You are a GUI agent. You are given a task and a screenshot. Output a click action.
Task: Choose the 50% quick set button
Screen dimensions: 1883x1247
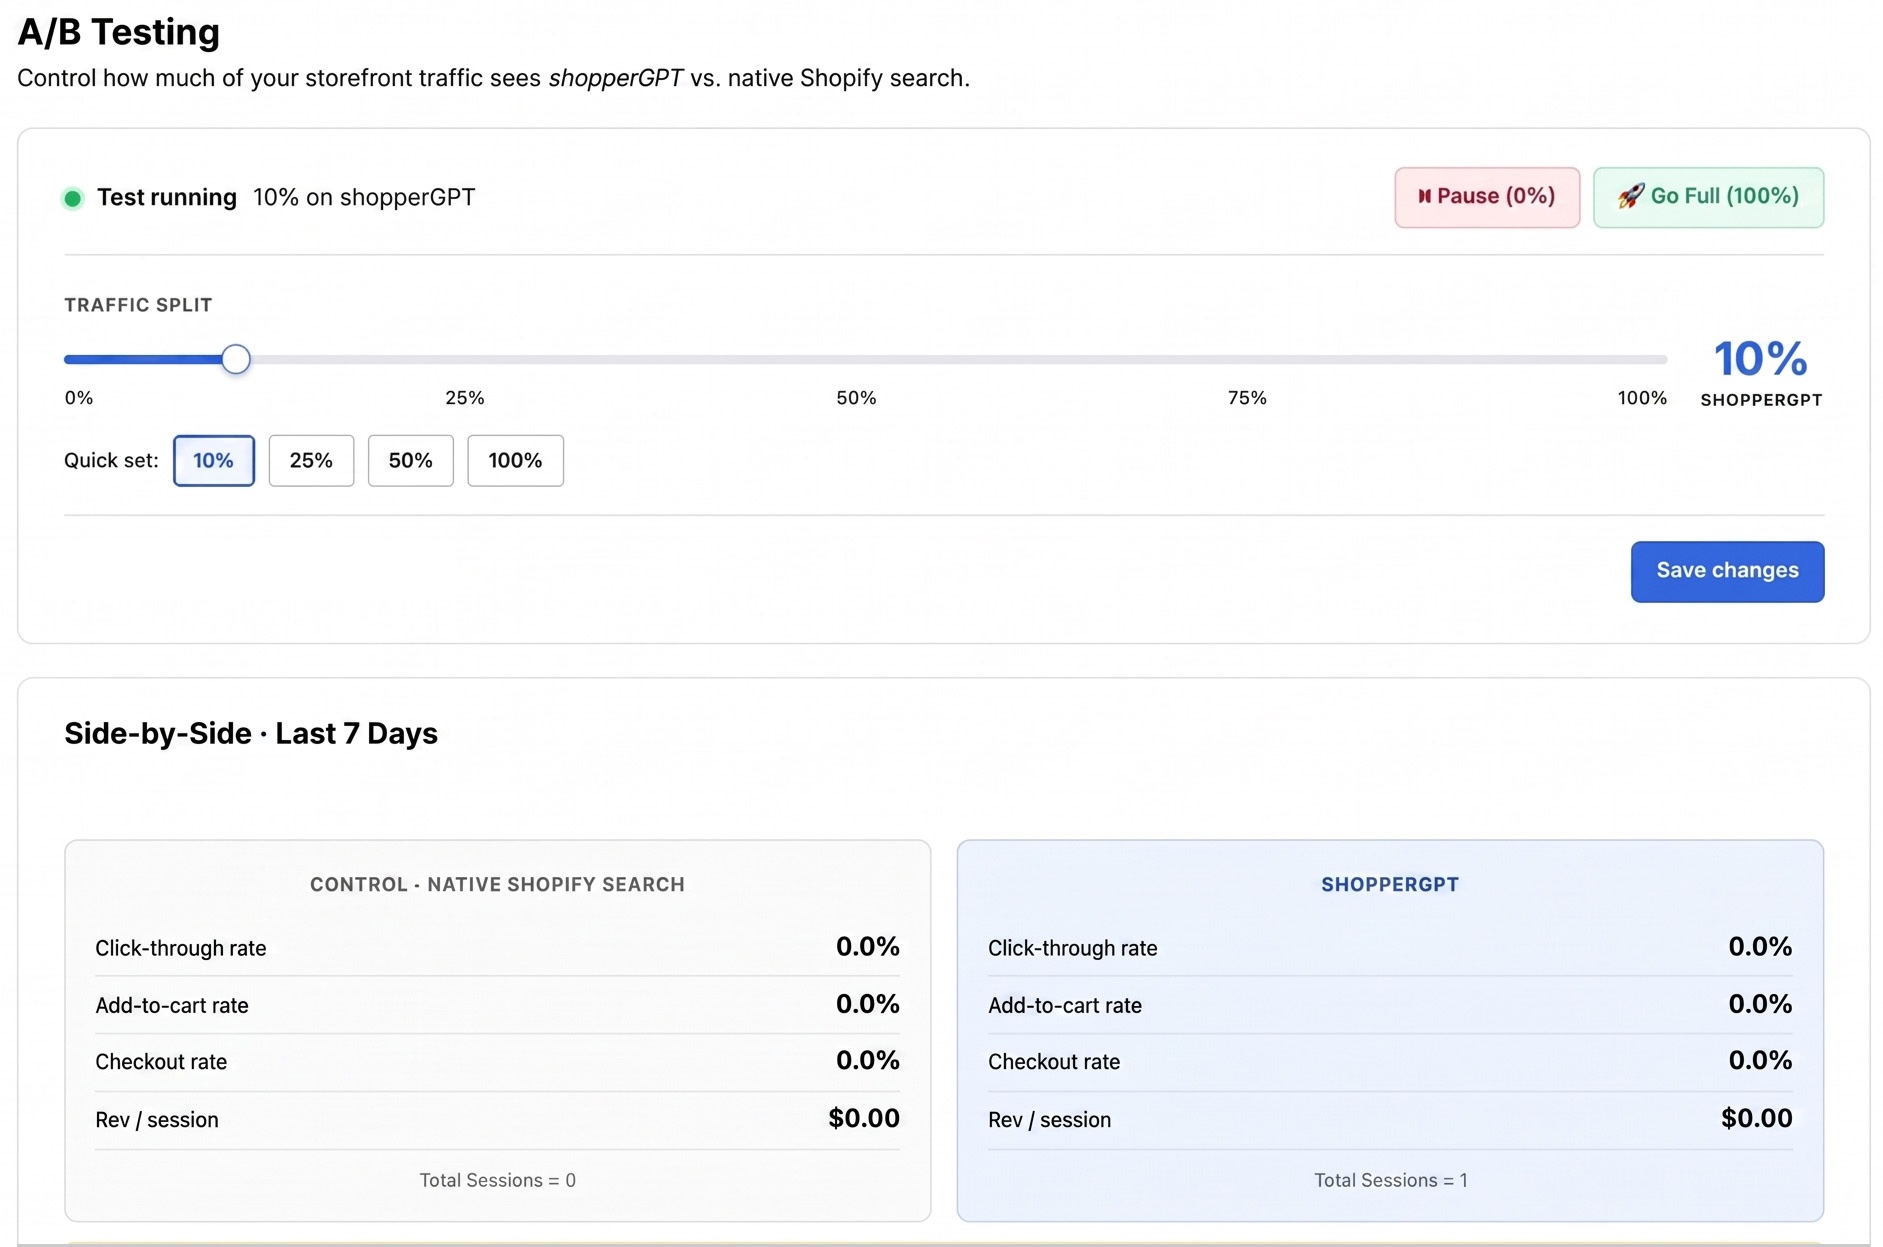pyautogui.click(x=410, y=460)
